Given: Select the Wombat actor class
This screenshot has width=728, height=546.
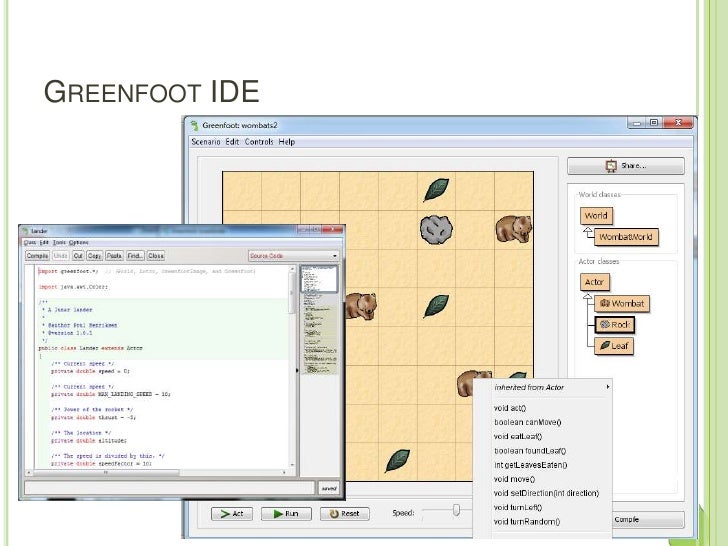Looking at the screenshot, I should point(622,304).
